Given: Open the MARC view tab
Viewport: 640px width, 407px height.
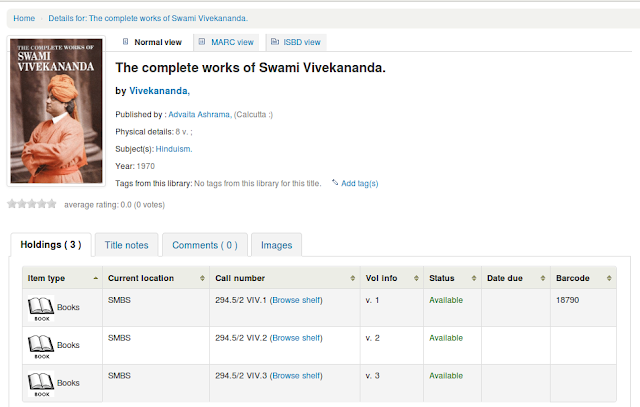Looking at the screenshot, I should [x=228, y=42].
